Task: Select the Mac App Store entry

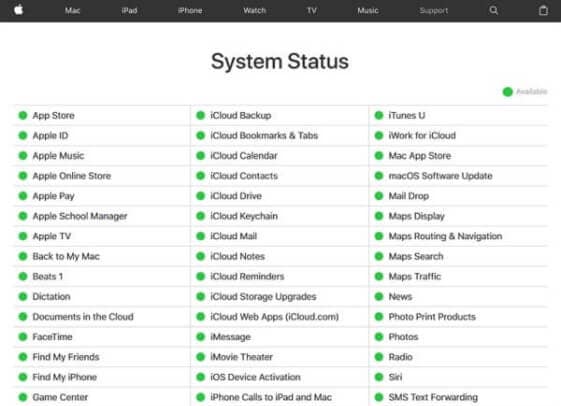Action: click(x=420, y=156)
